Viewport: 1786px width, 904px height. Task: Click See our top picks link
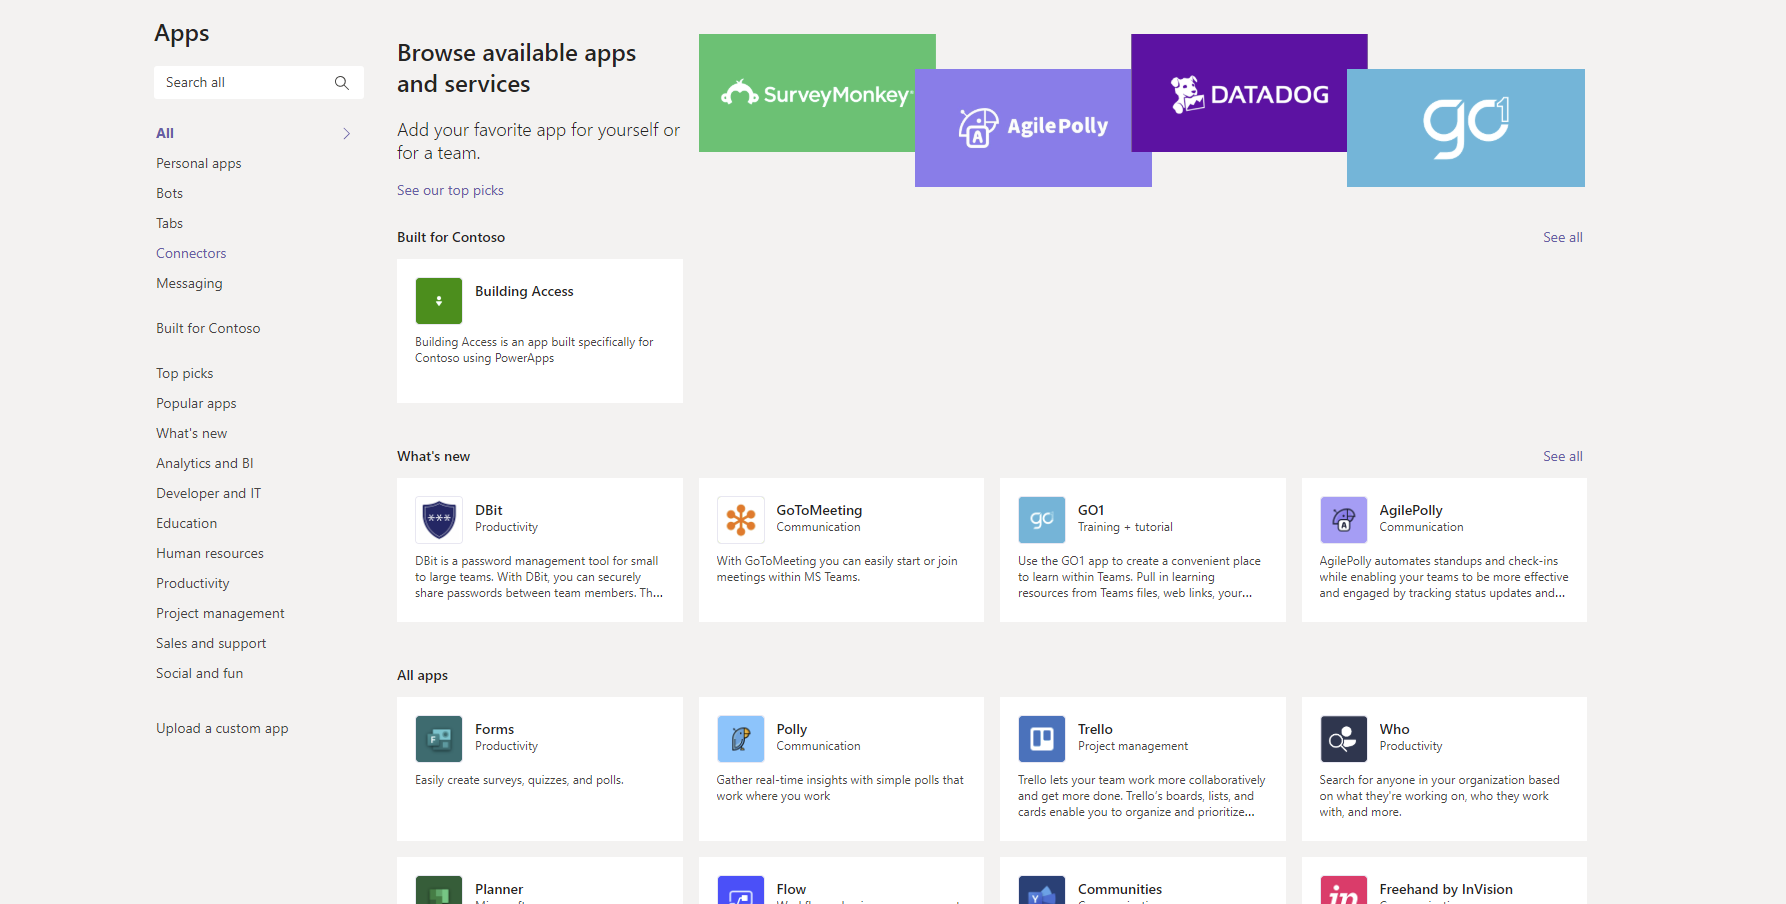tap(450, 190)
